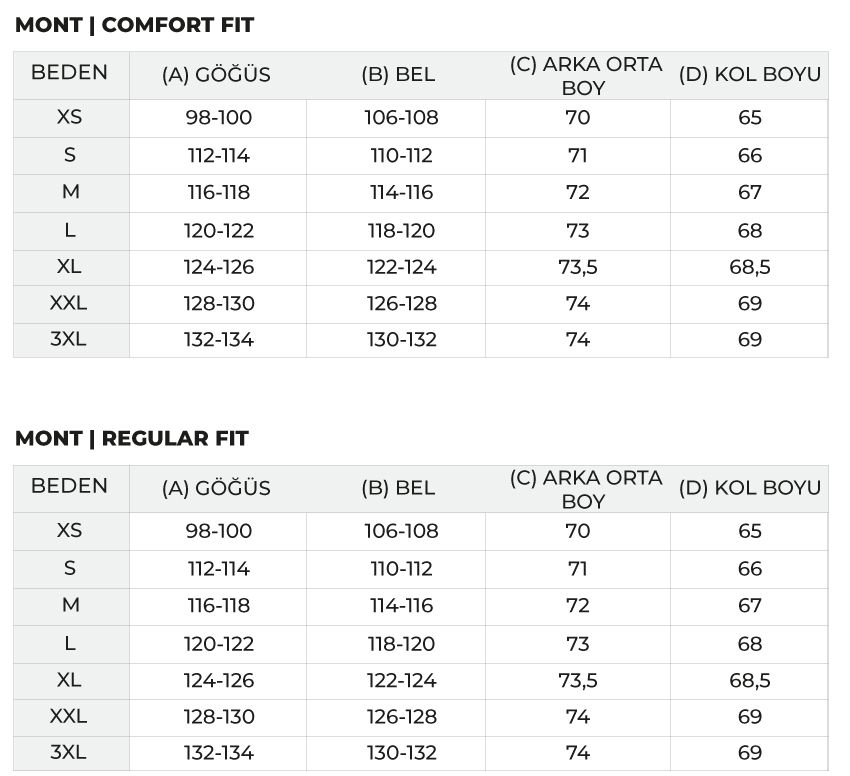Select the XS size row in Comfort Fit table
Viewport: 850px width, 776px height.
(x=421, y=118)
